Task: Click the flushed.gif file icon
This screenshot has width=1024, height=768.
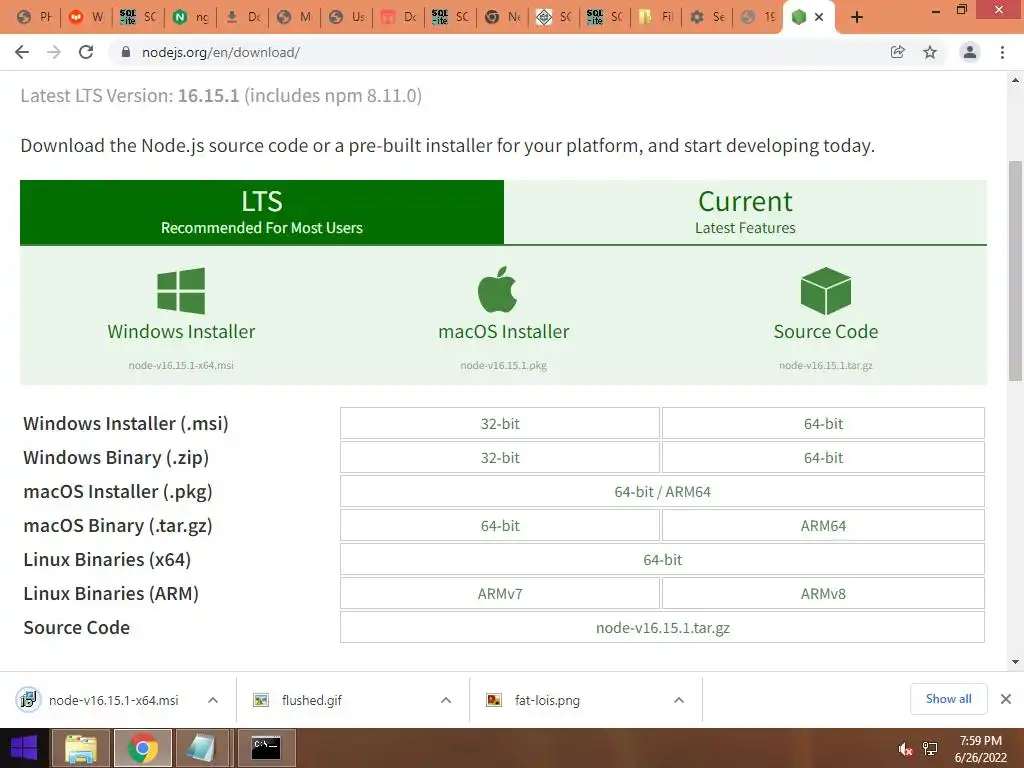Action: click(261, 700)
